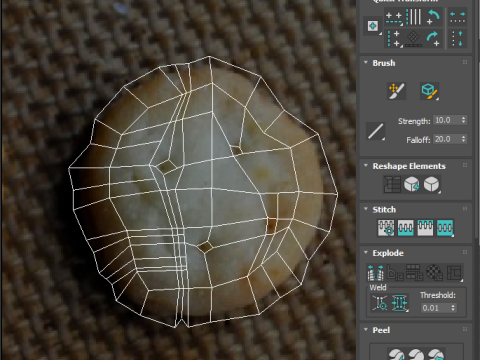Click the Weld Threshold value field
This screenshot has width=480, height=360.
(x=435, y=308)
